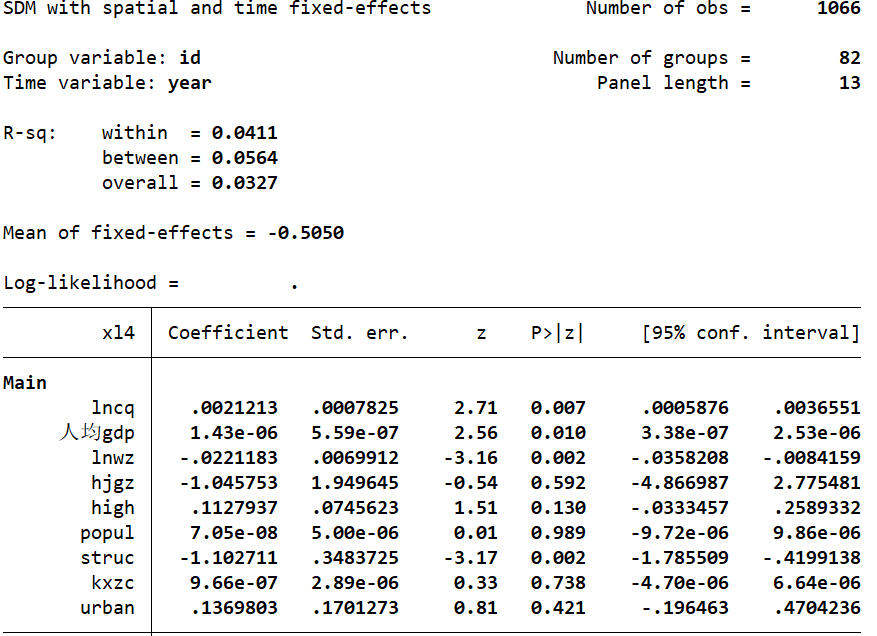
Task: Click the 95% conf. interval header
Action: coord(751,333)
